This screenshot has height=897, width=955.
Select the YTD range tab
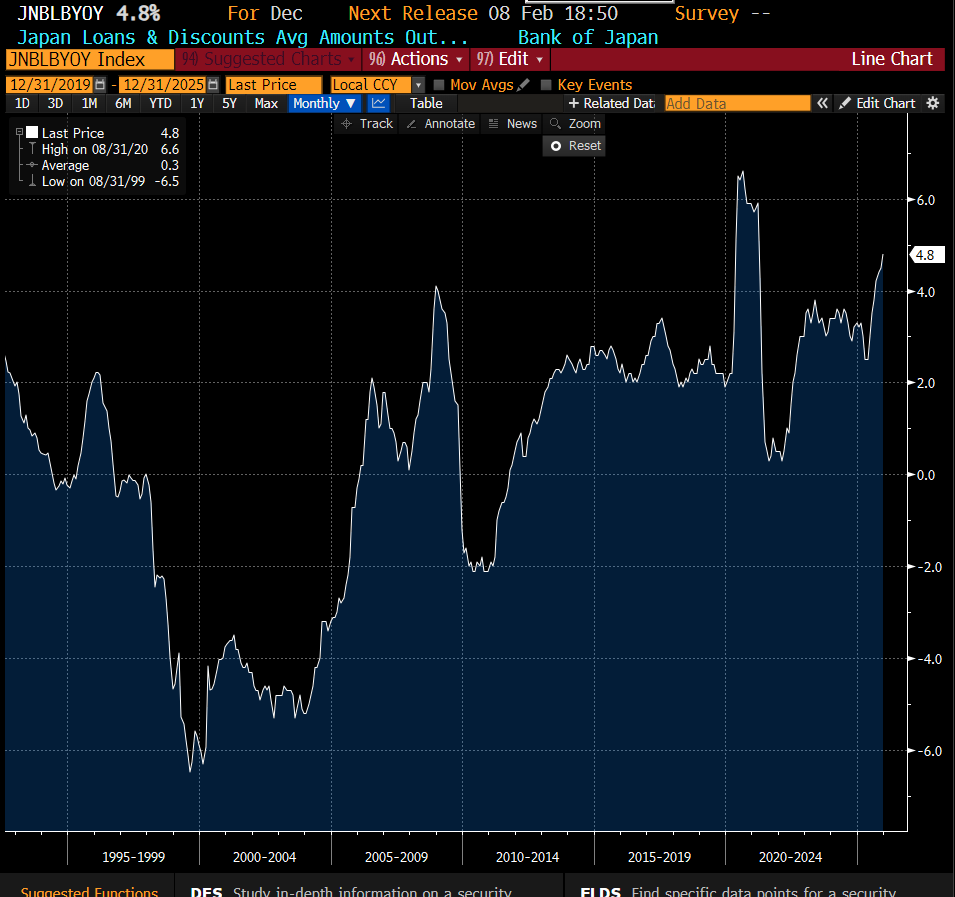(160, 104)
